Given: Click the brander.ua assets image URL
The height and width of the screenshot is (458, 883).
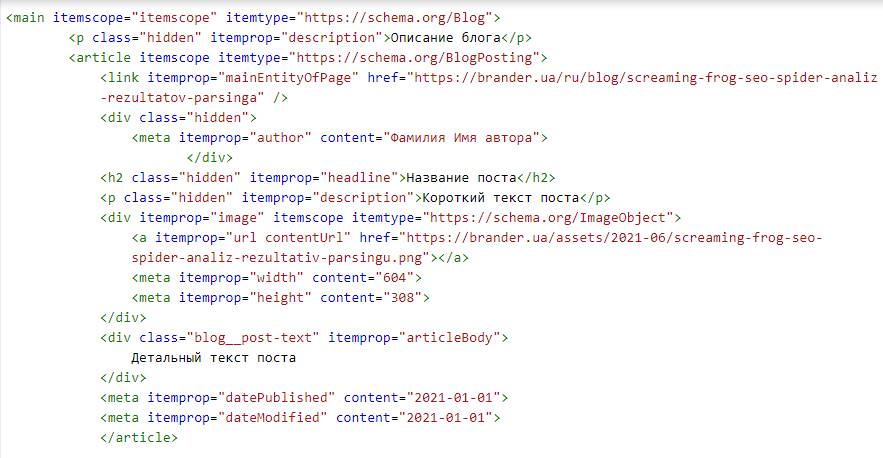Looking at the screenshot, I should tap(610, 237).
